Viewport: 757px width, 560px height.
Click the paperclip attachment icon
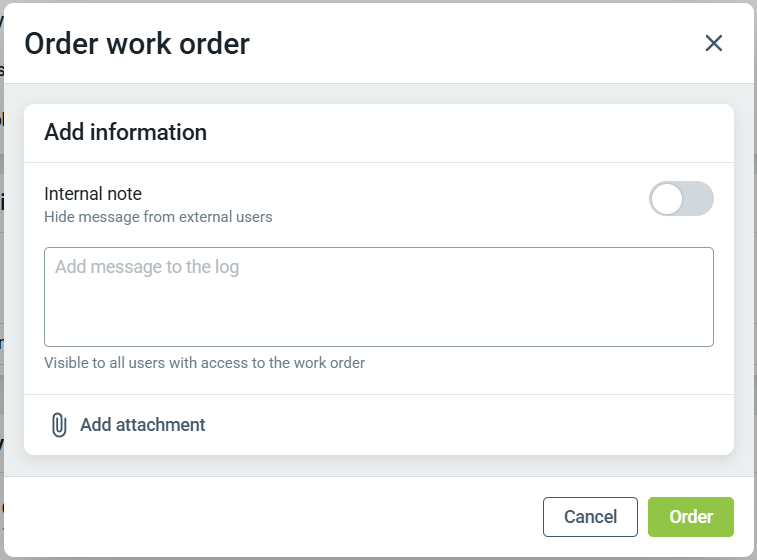59,425
